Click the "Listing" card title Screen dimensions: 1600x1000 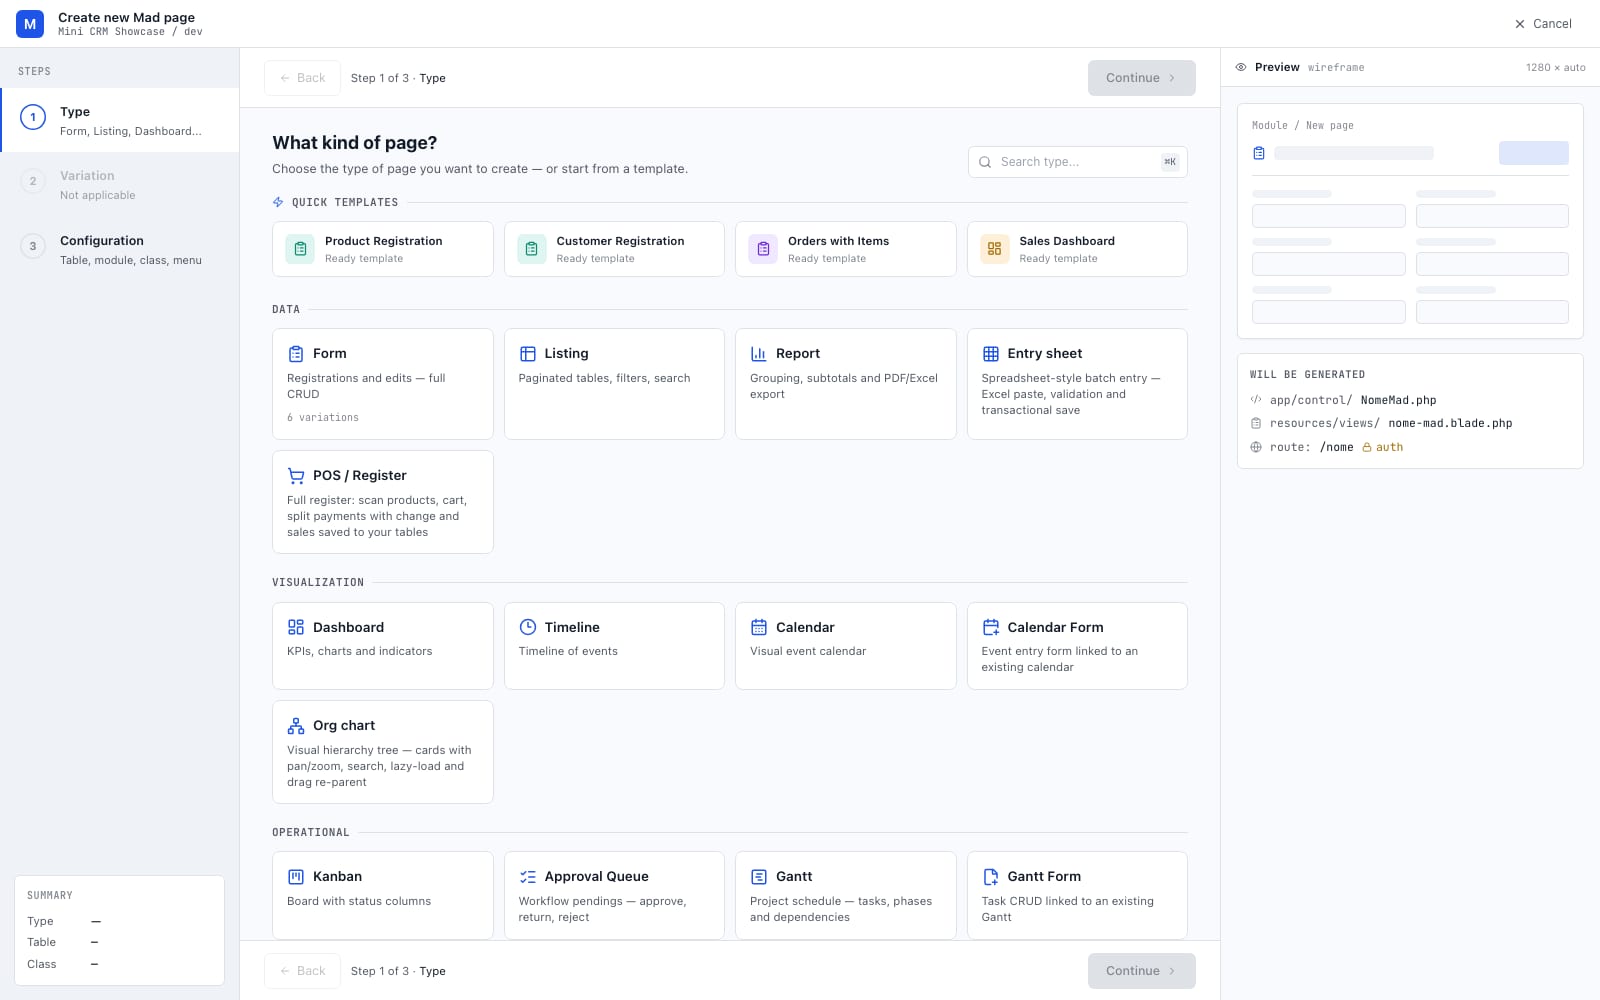click(x=566, y=354)
